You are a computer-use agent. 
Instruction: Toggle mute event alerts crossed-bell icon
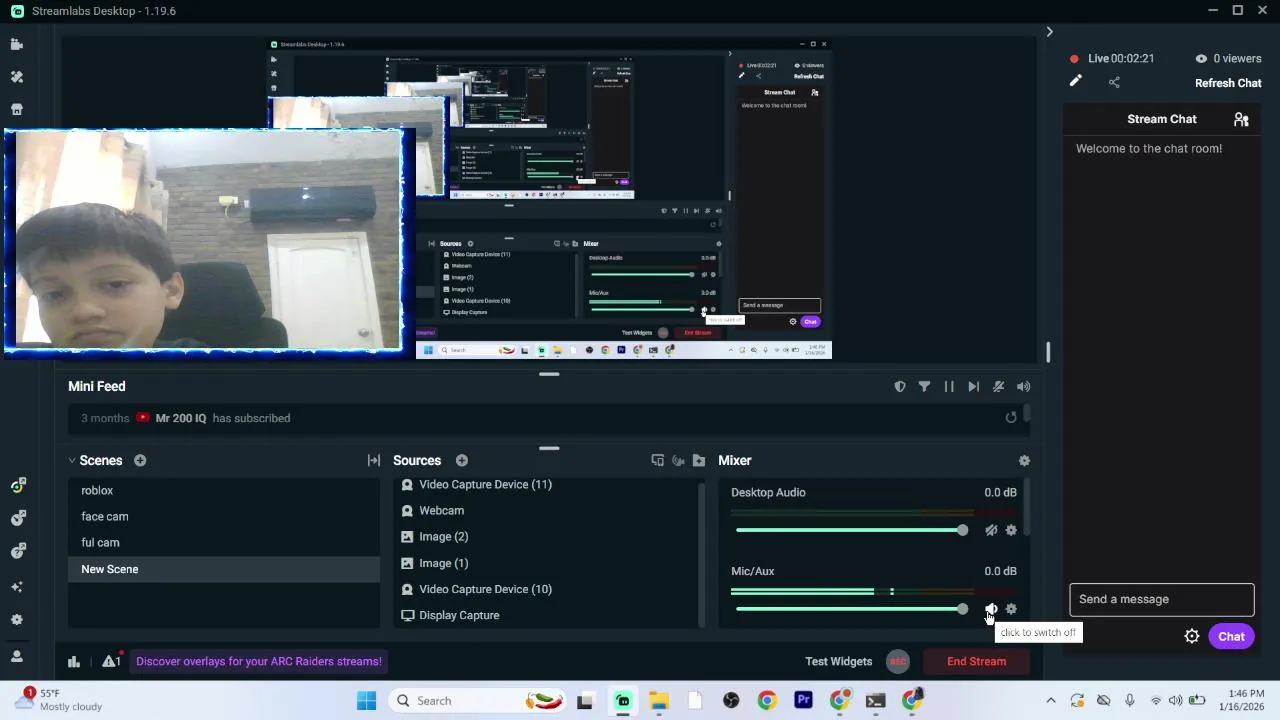click(998, 386)
